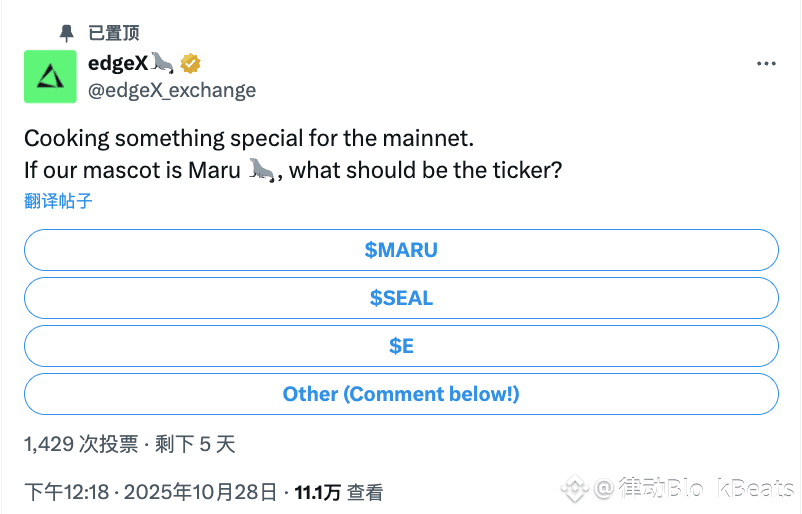Vote for the $MARU poll option
Screen dimensions: 802x514
[x=401, y=250]
